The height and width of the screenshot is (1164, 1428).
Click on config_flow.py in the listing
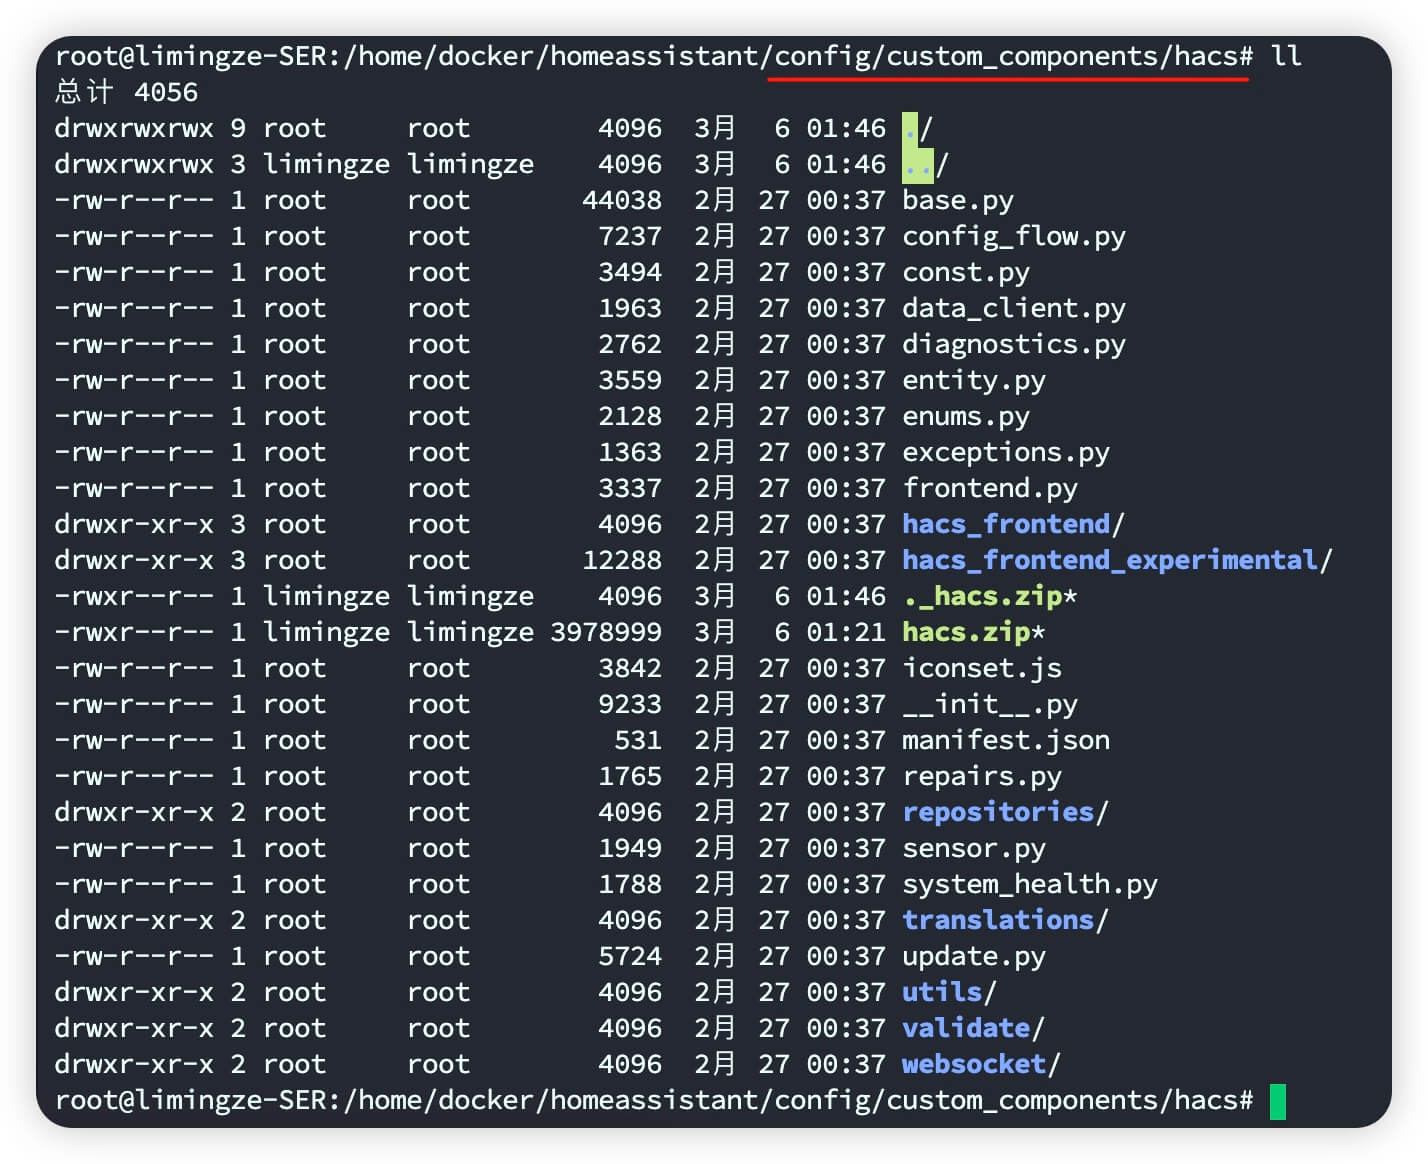[x=1013, y=237]
